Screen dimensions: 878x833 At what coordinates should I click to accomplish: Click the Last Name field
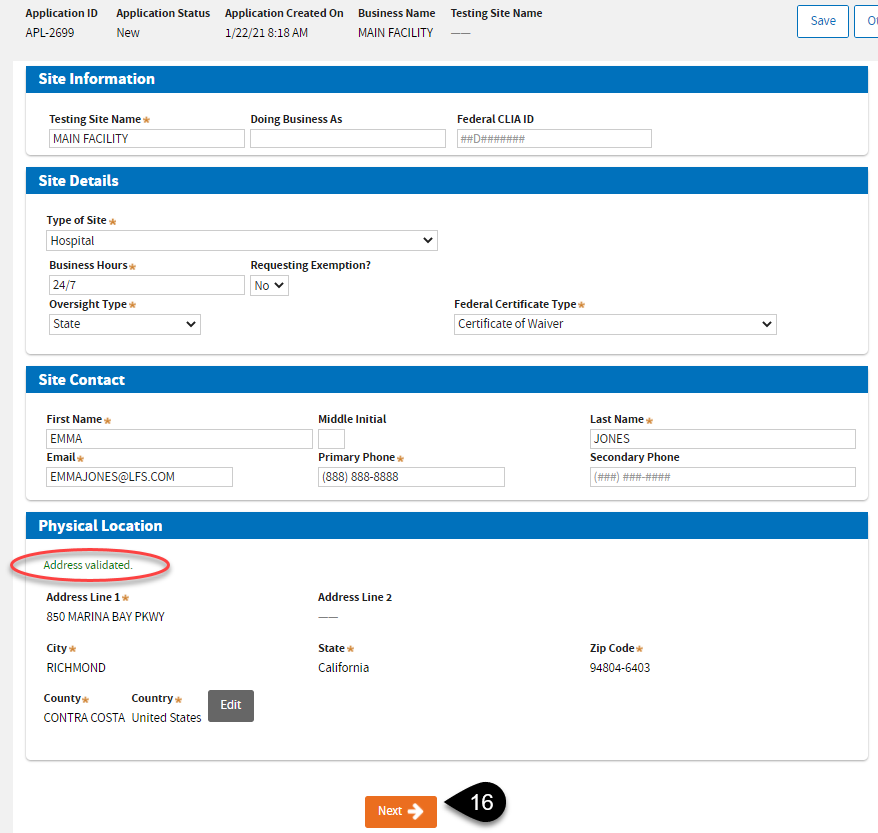722,439
